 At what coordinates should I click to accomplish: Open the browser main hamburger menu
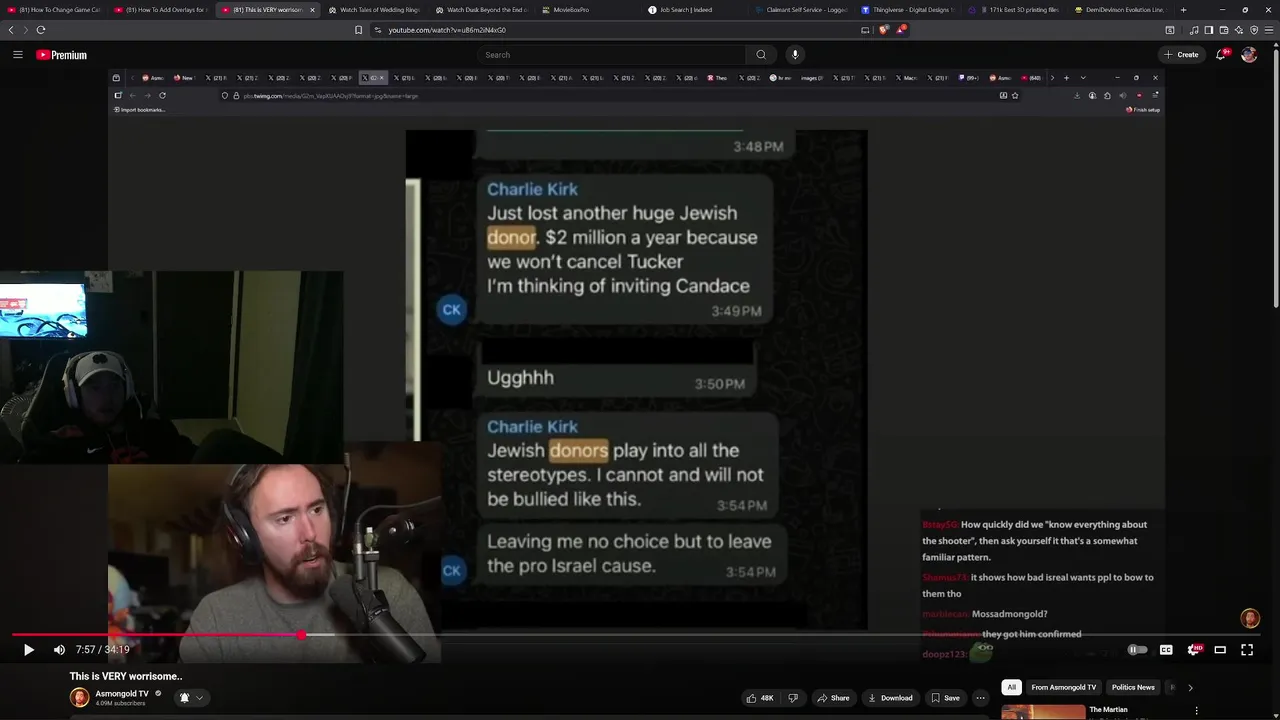tap(1269, 30)
